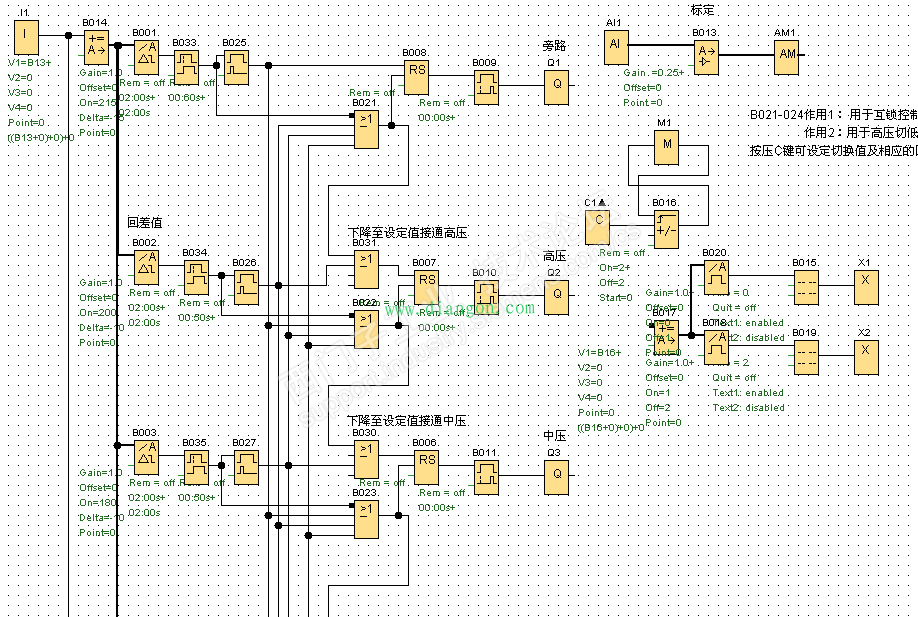Click the M1 flag block

667,146
